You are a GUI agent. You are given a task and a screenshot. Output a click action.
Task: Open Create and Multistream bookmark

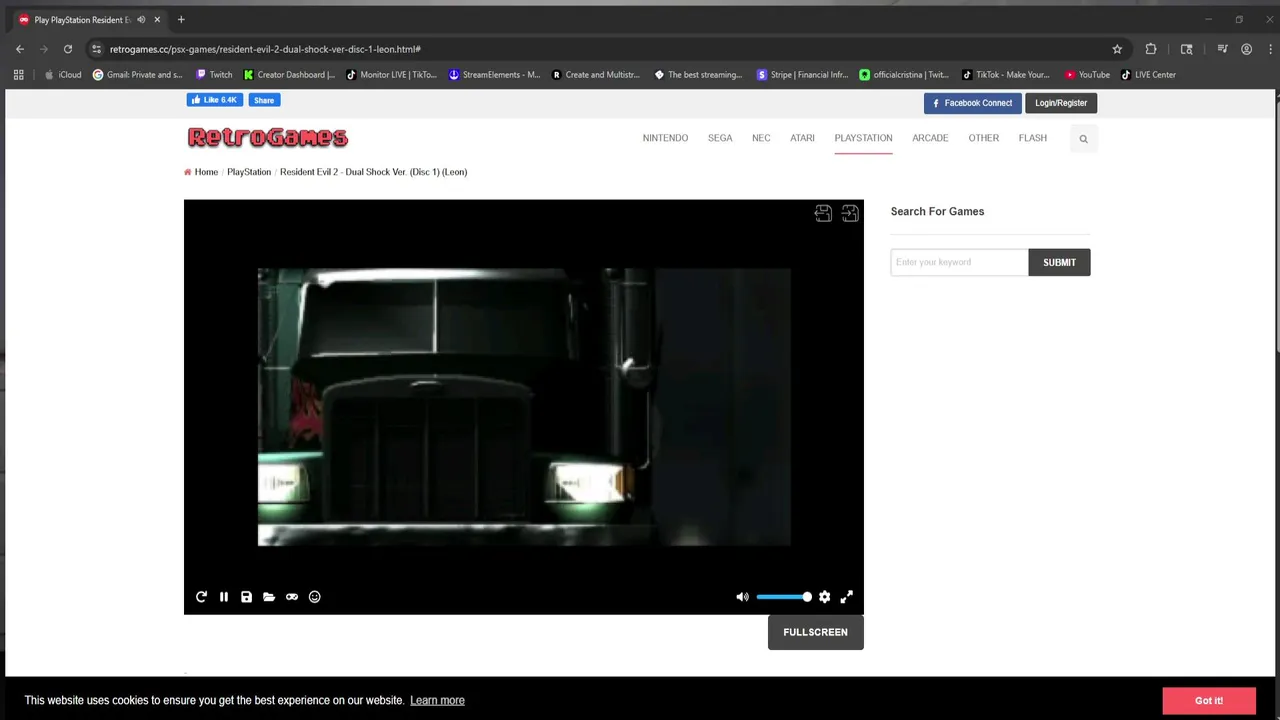tap(596, 75)
